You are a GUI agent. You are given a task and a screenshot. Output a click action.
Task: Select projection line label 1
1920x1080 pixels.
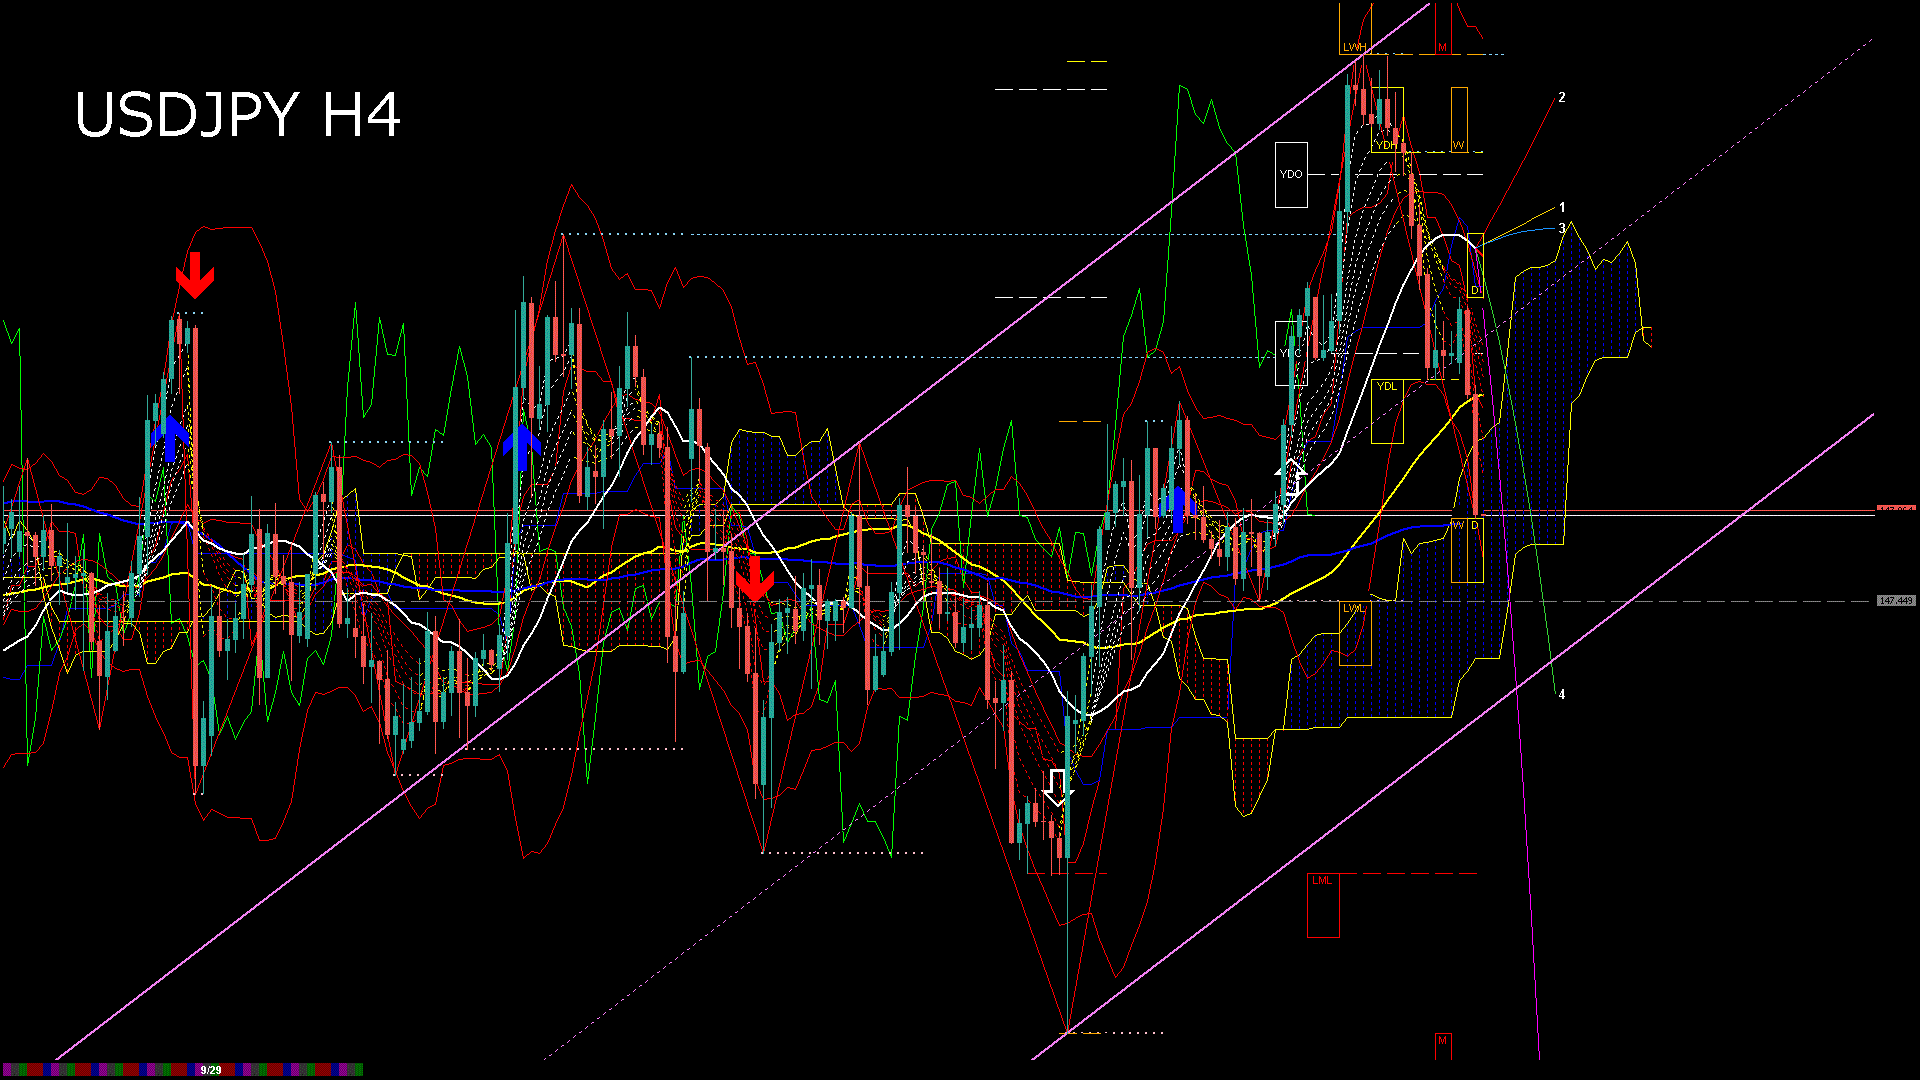point(1562,208)
